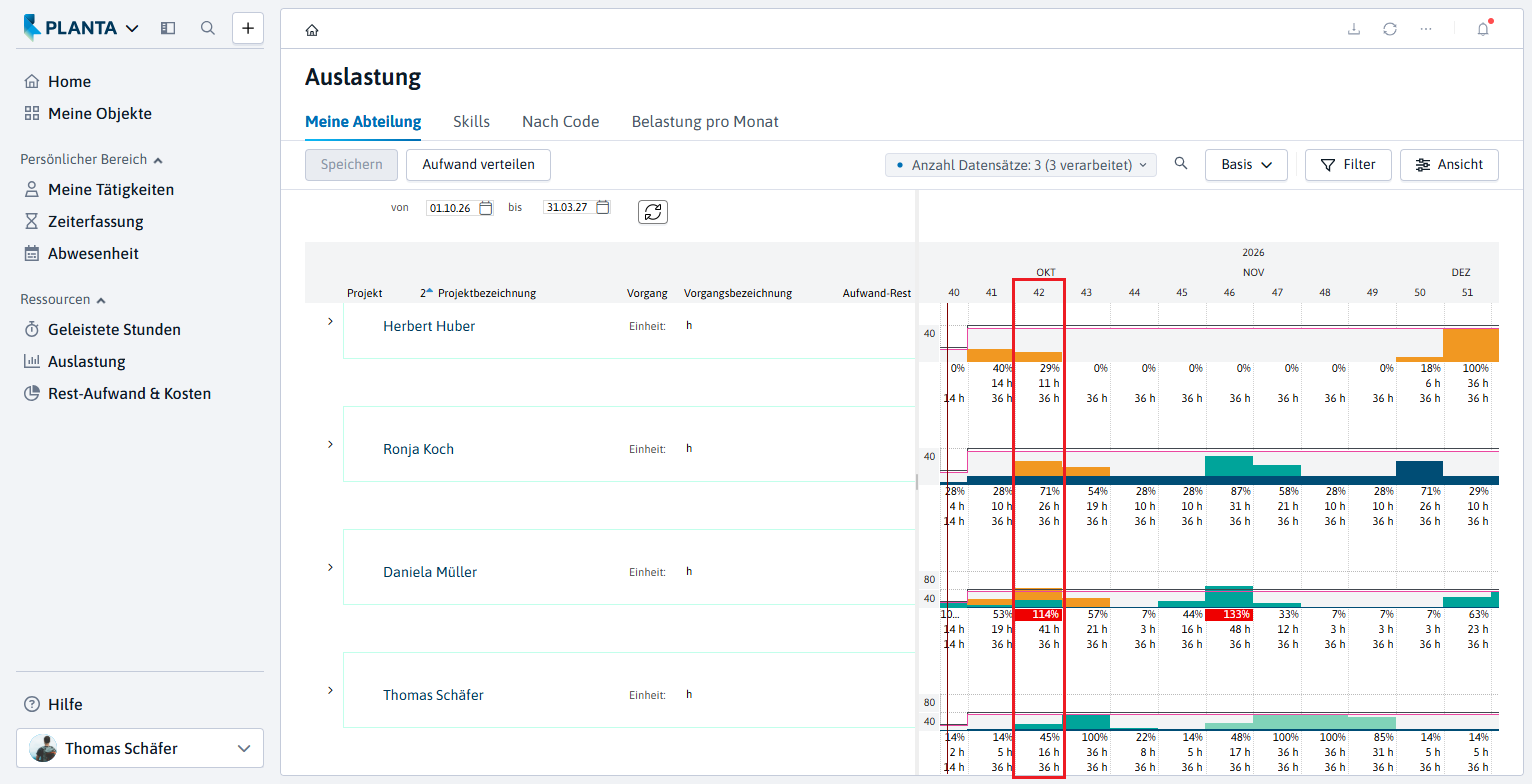Viewport: 1532px width, 784px height.
Task: Expand the Thomas Schäfer row
Action: (x=330, y=690)
